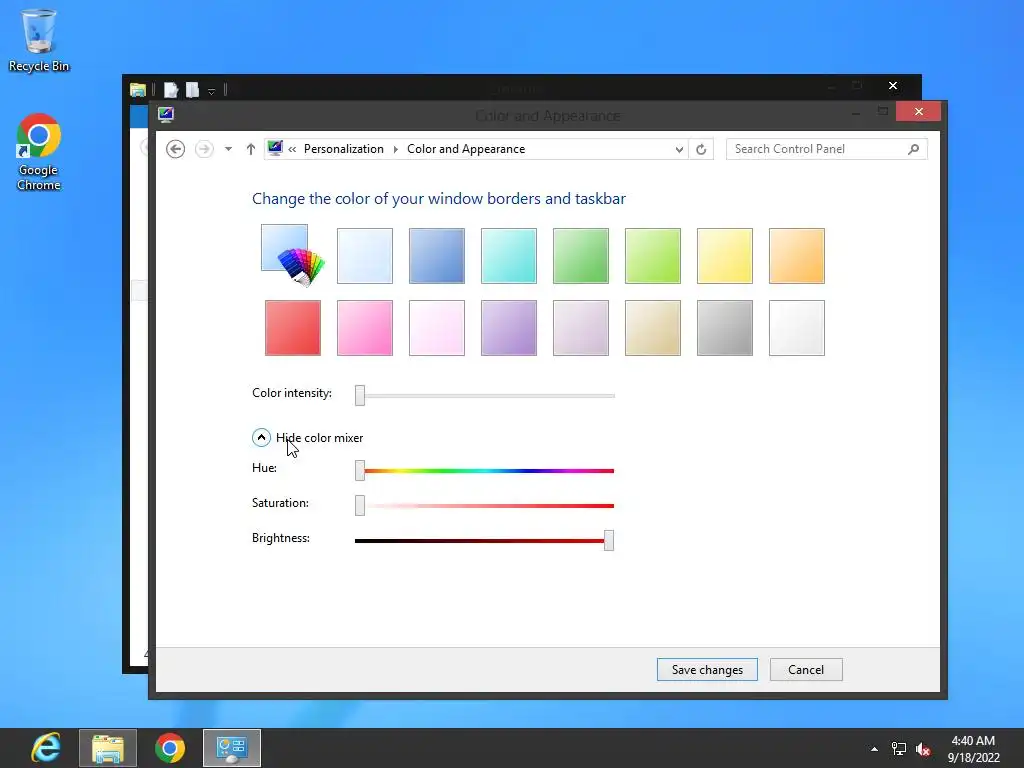Viewport: 1024px width, 768px height.
Task: Refresh the Color and Appearance page
Action: click(x=701, y=150)
